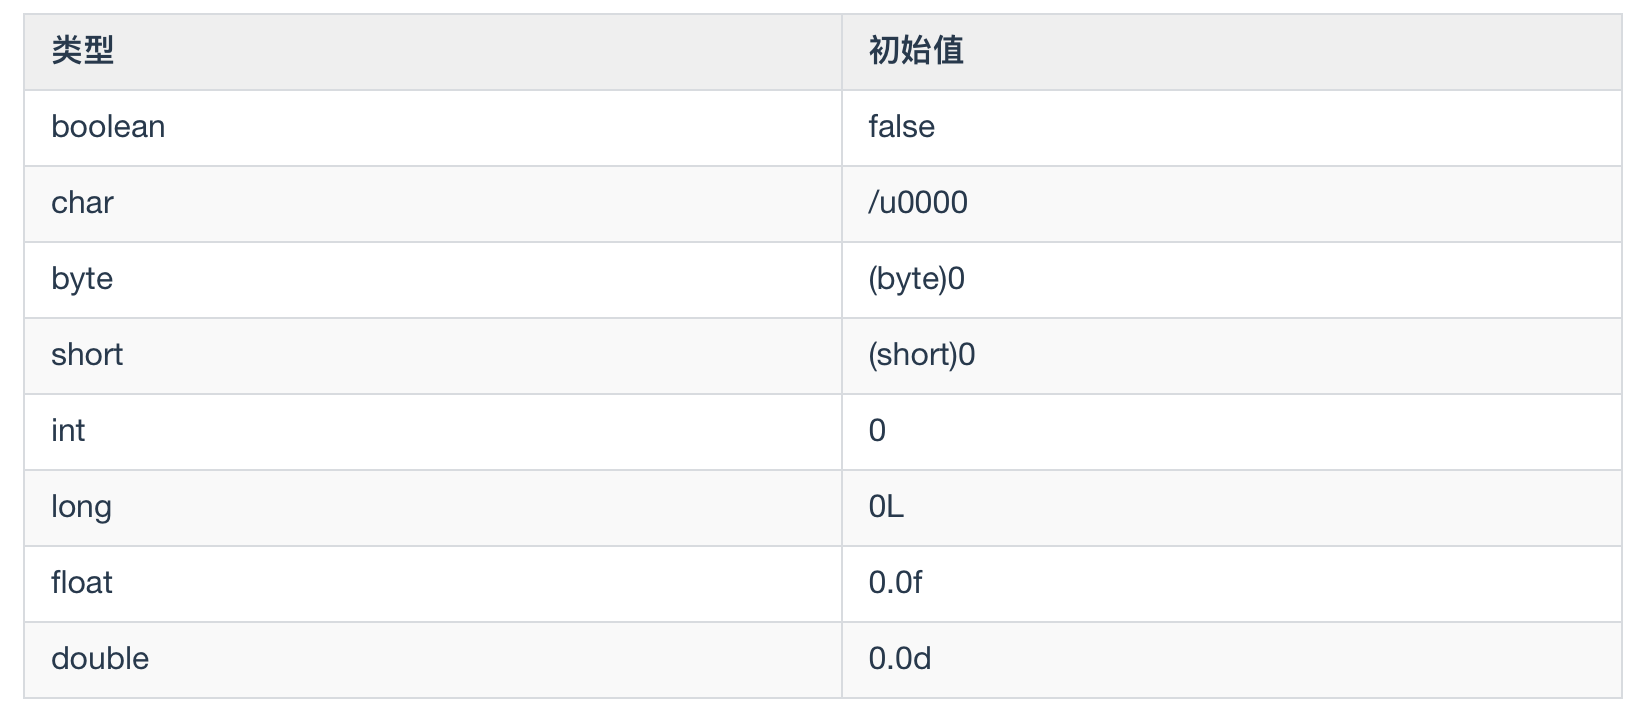Select the short type cell
1640x716 pixels.
87,355
